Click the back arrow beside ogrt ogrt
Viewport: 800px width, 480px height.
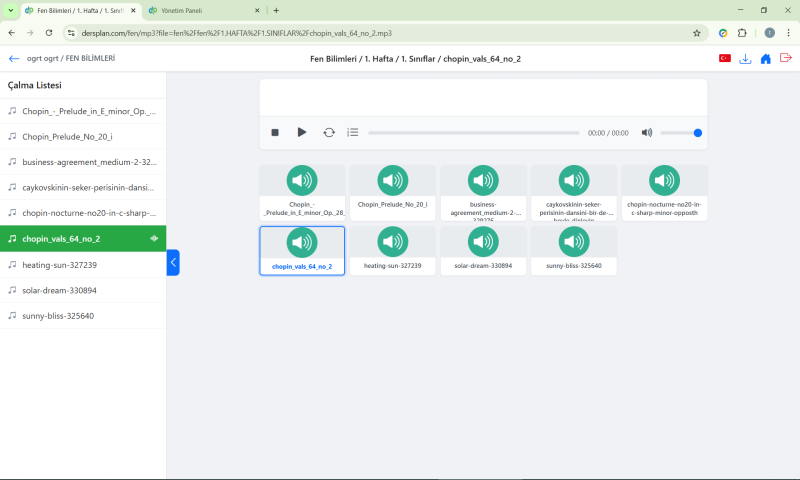point(14,59)
